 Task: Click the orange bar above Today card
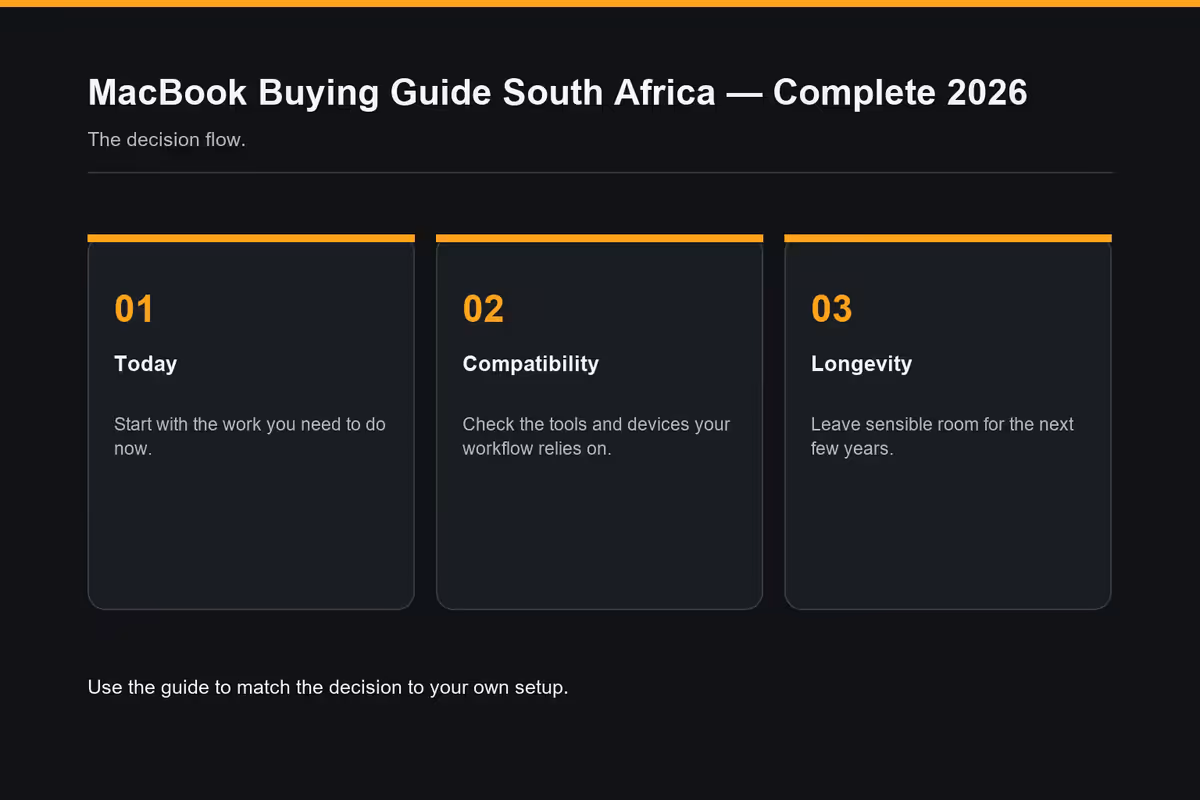point(251,238)
